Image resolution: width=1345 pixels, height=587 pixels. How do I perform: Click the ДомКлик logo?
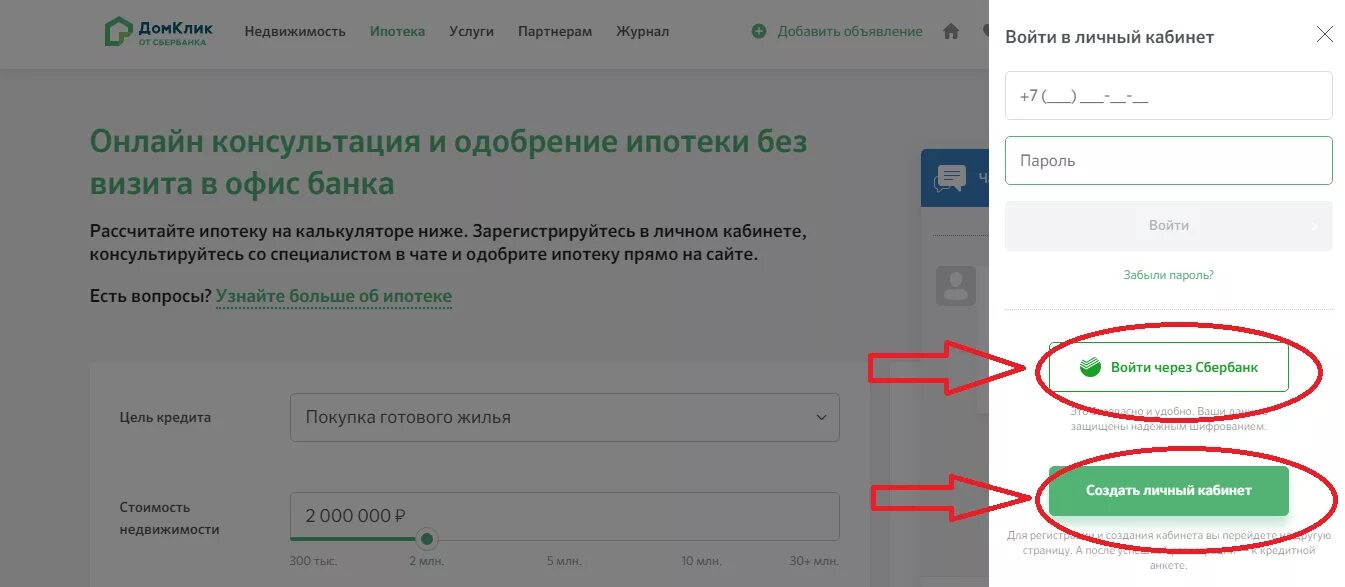pyautogui.click(x=158, y=31)
